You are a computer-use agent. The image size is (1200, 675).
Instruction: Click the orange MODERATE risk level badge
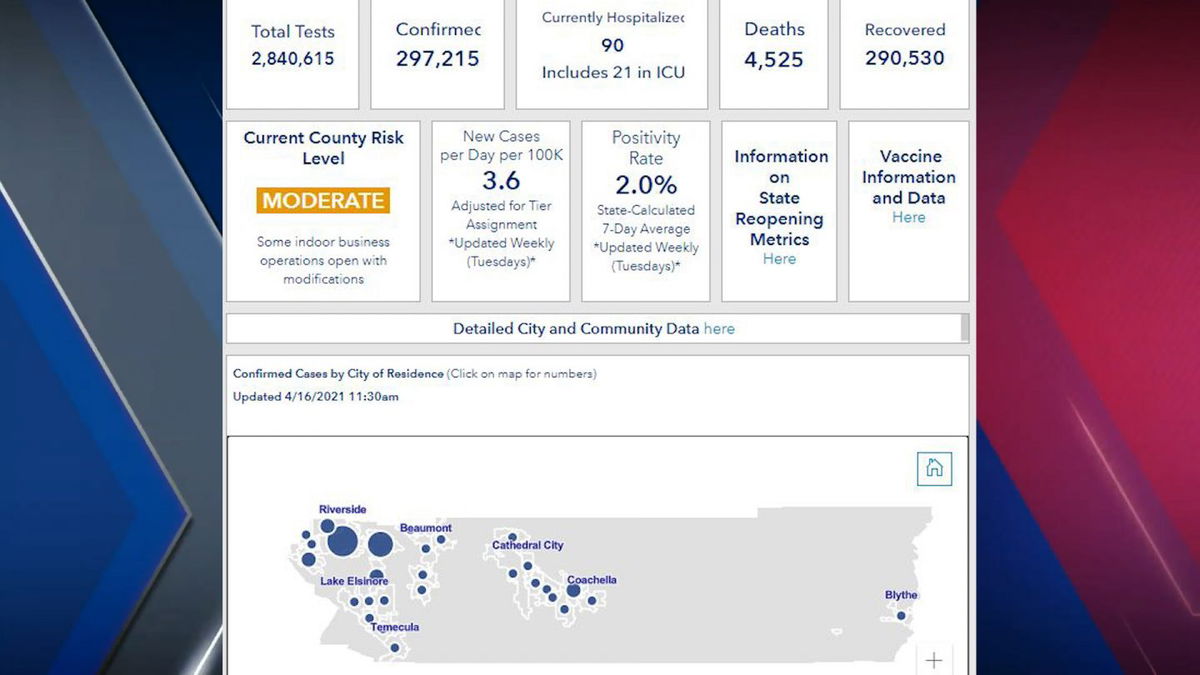point(323,200)
